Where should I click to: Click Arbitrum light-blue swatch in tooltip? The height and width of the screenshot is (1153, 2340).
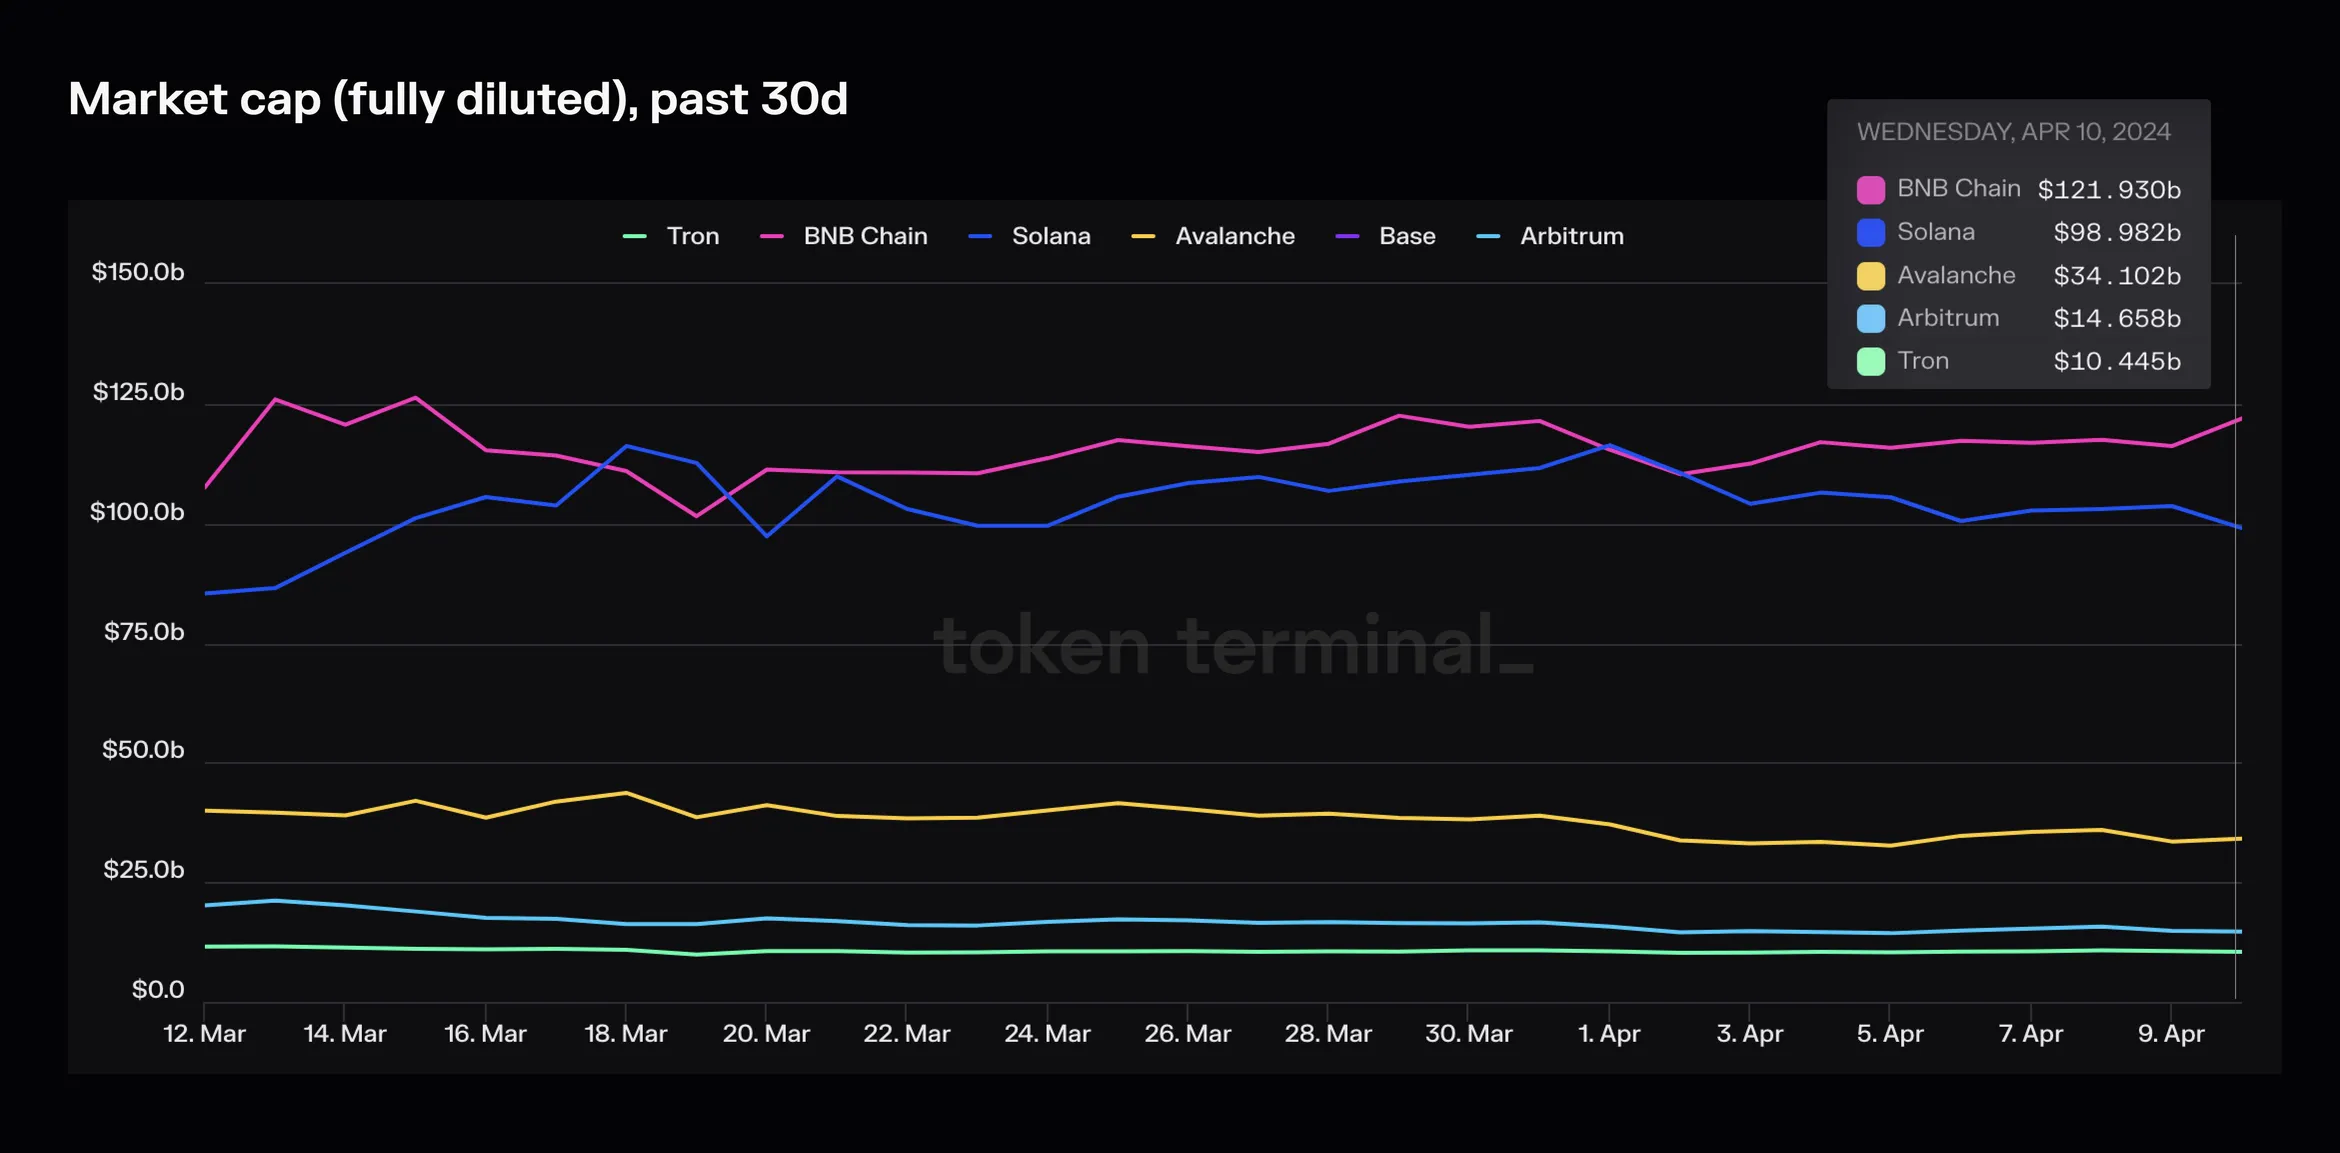click(1871, 319)
